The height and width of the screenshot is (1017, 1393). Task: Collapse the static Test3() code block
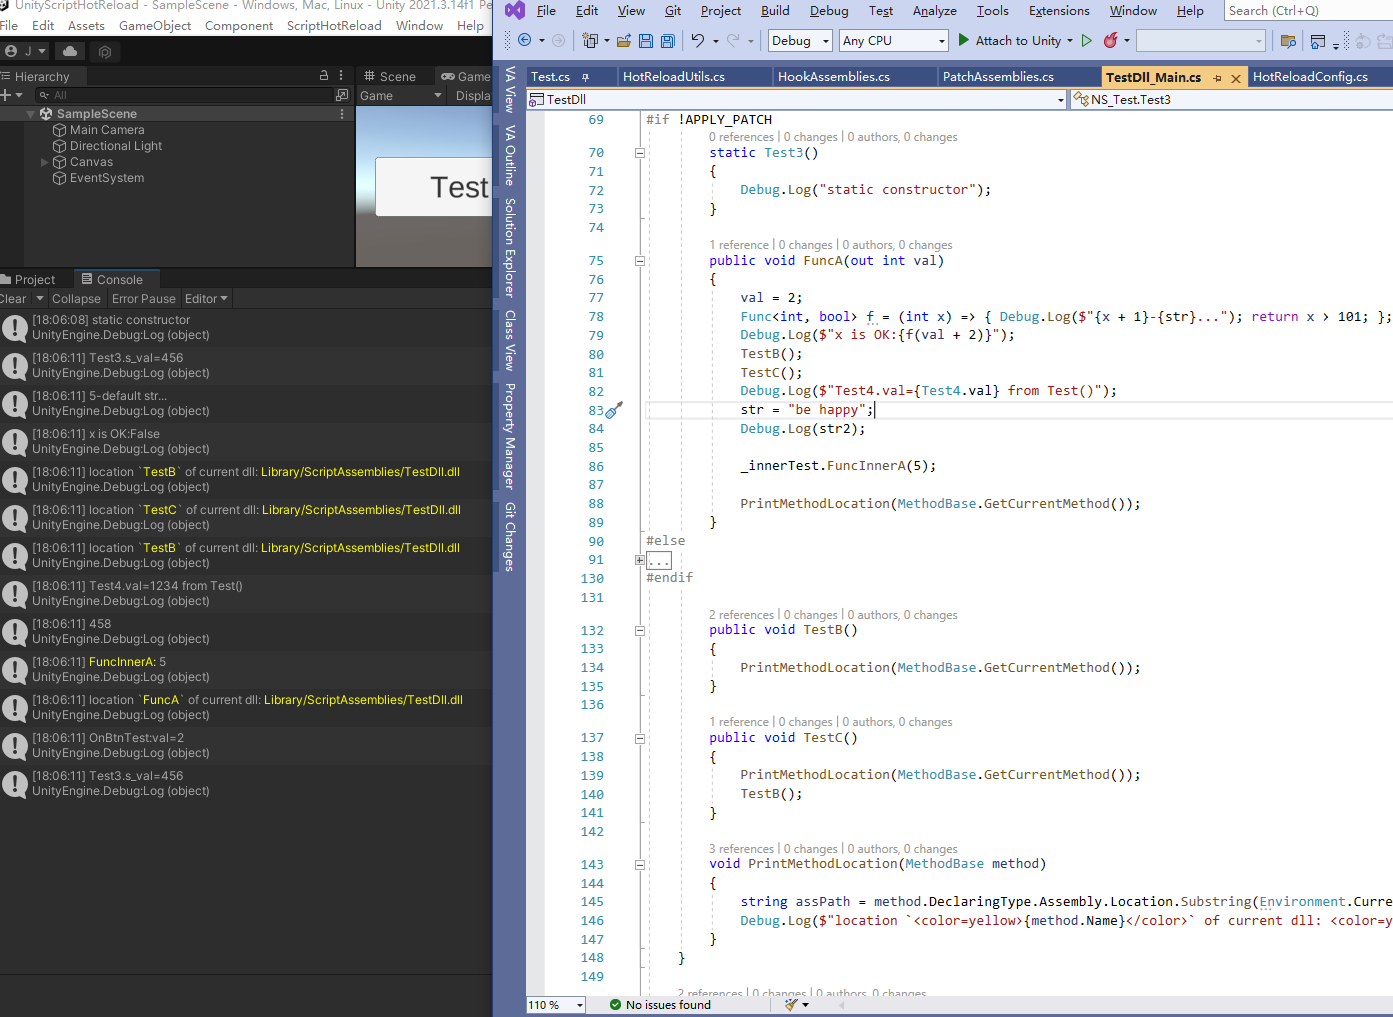pyautogui.click(x=640, y=153)
